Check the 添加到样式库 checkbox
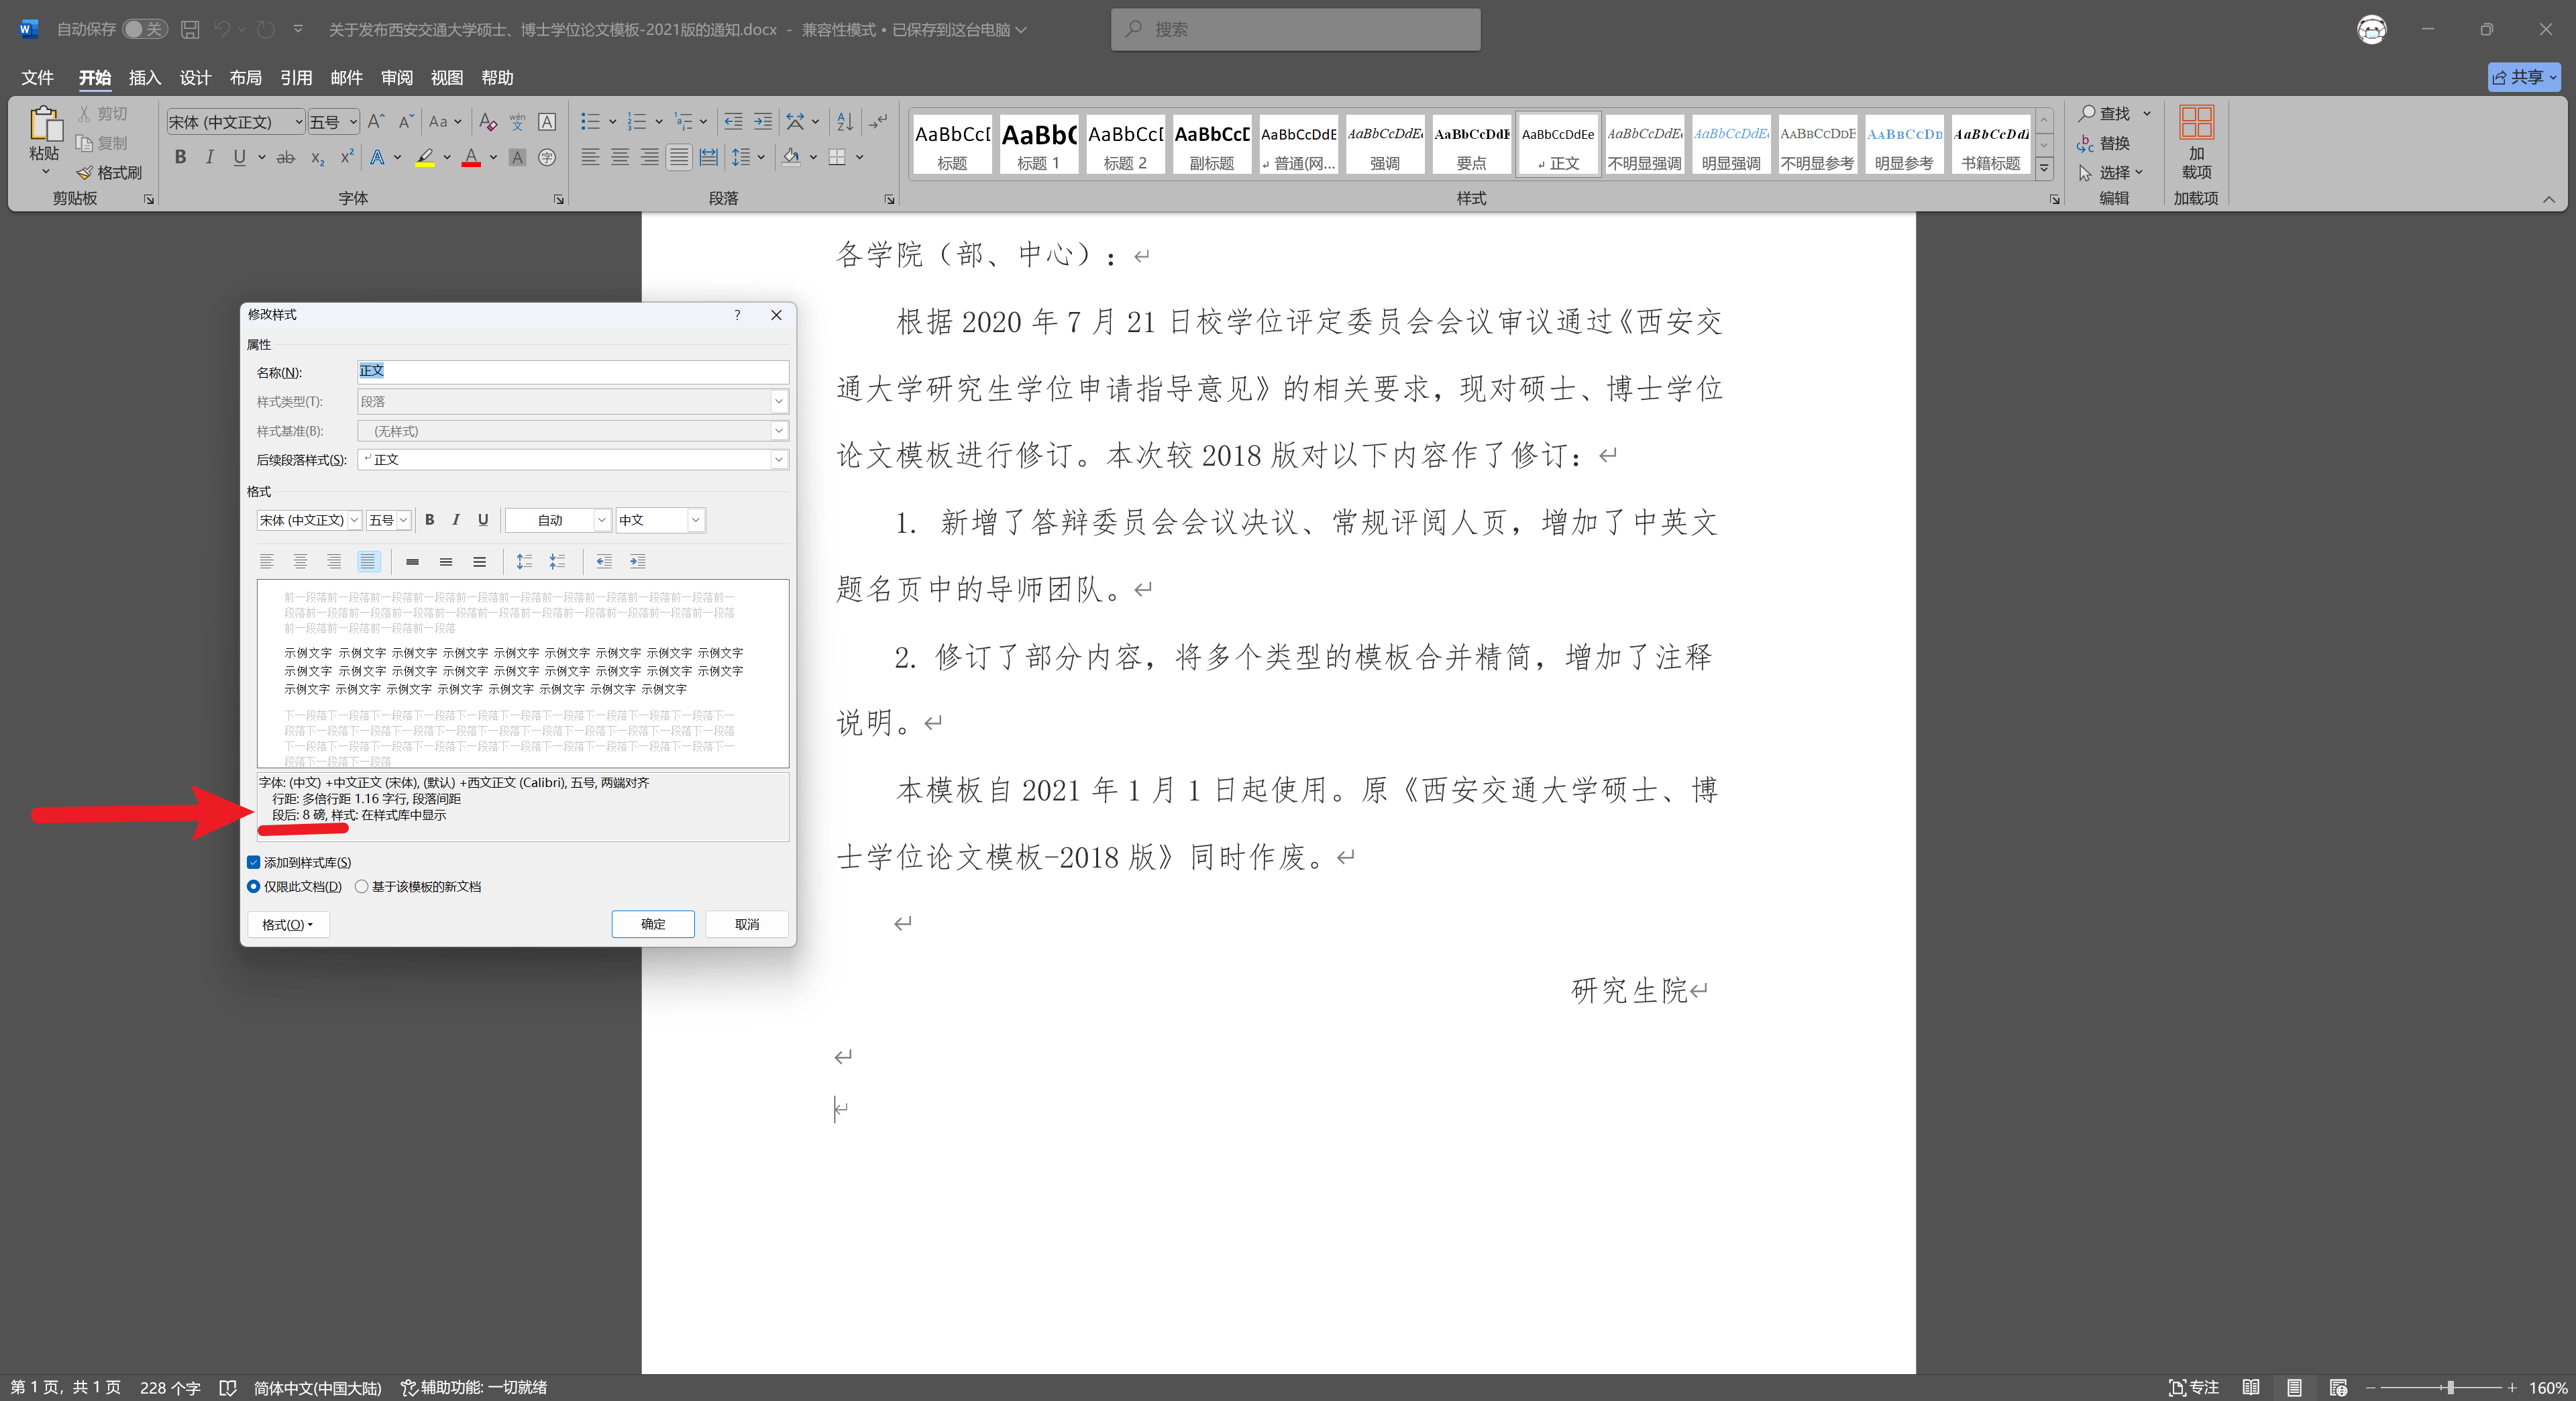 (254, 861)
